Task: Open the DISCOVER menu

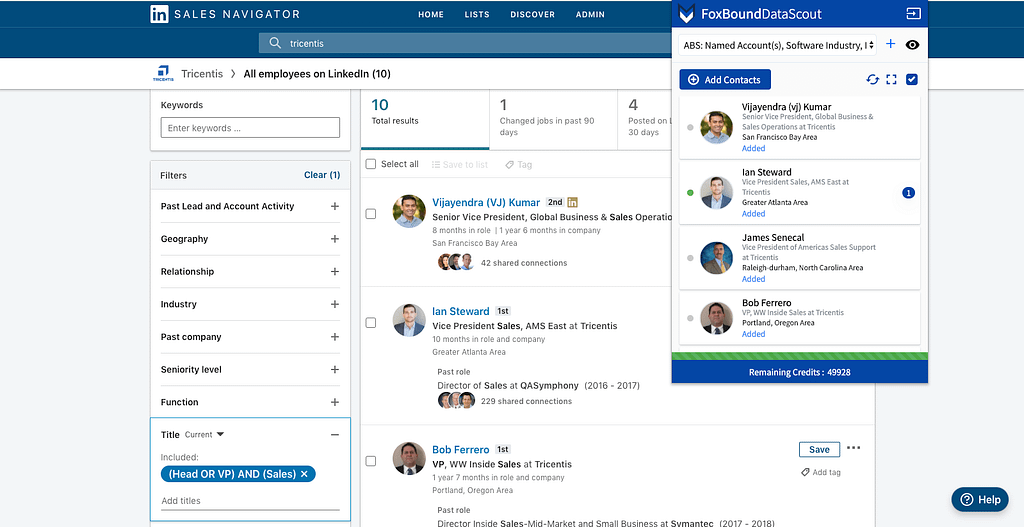Action: coord(532,14)
